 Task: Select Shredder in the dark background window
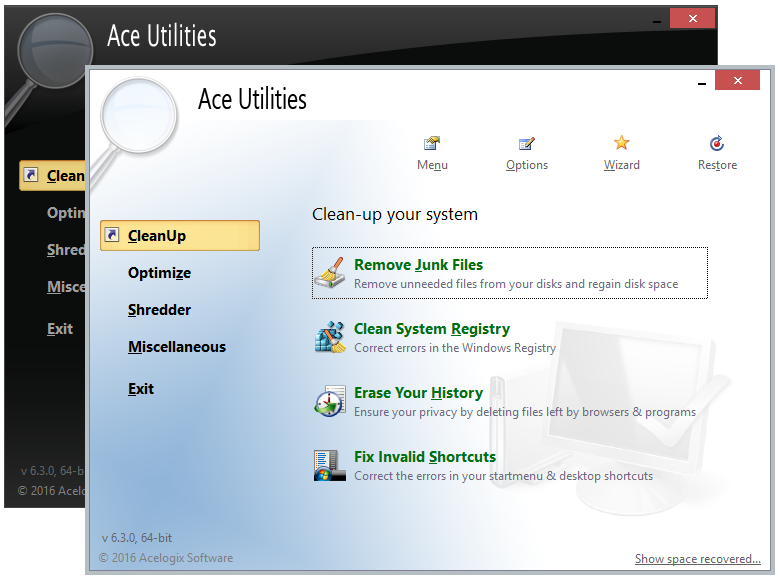point(66,249)
